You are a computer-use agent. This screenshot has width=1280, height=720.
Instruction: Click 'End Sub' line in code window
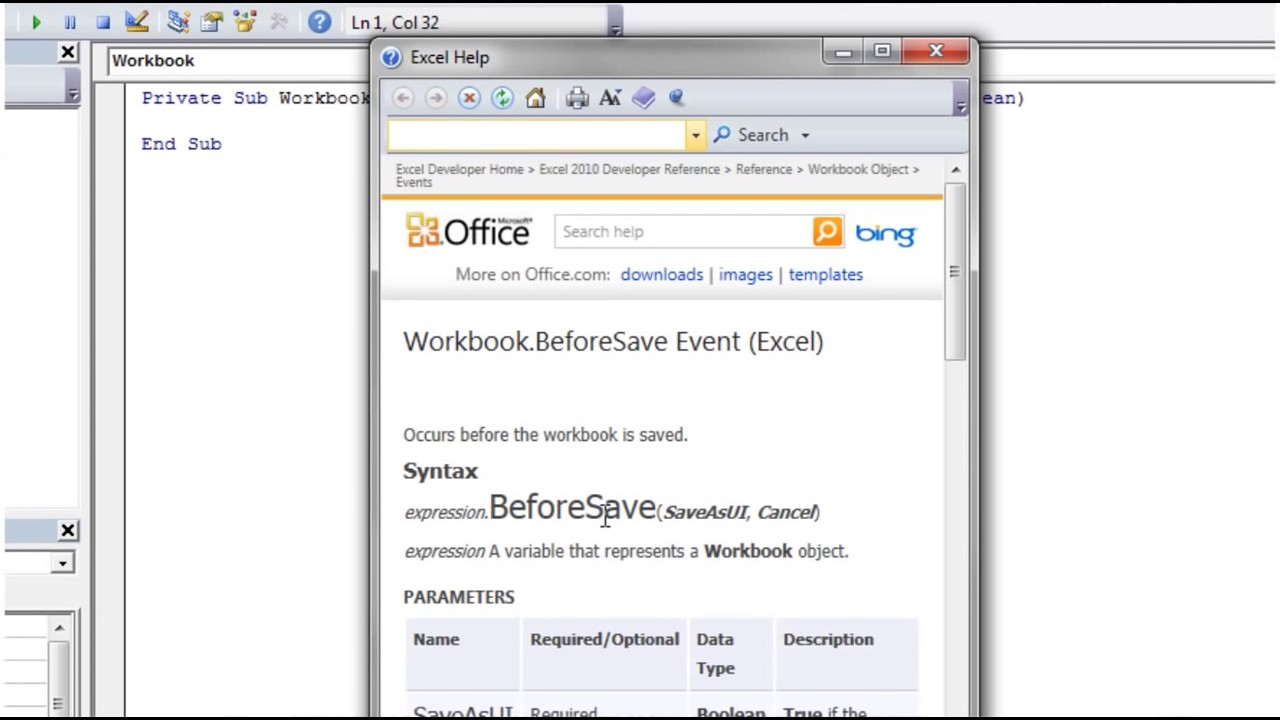(x=181, y=144)
